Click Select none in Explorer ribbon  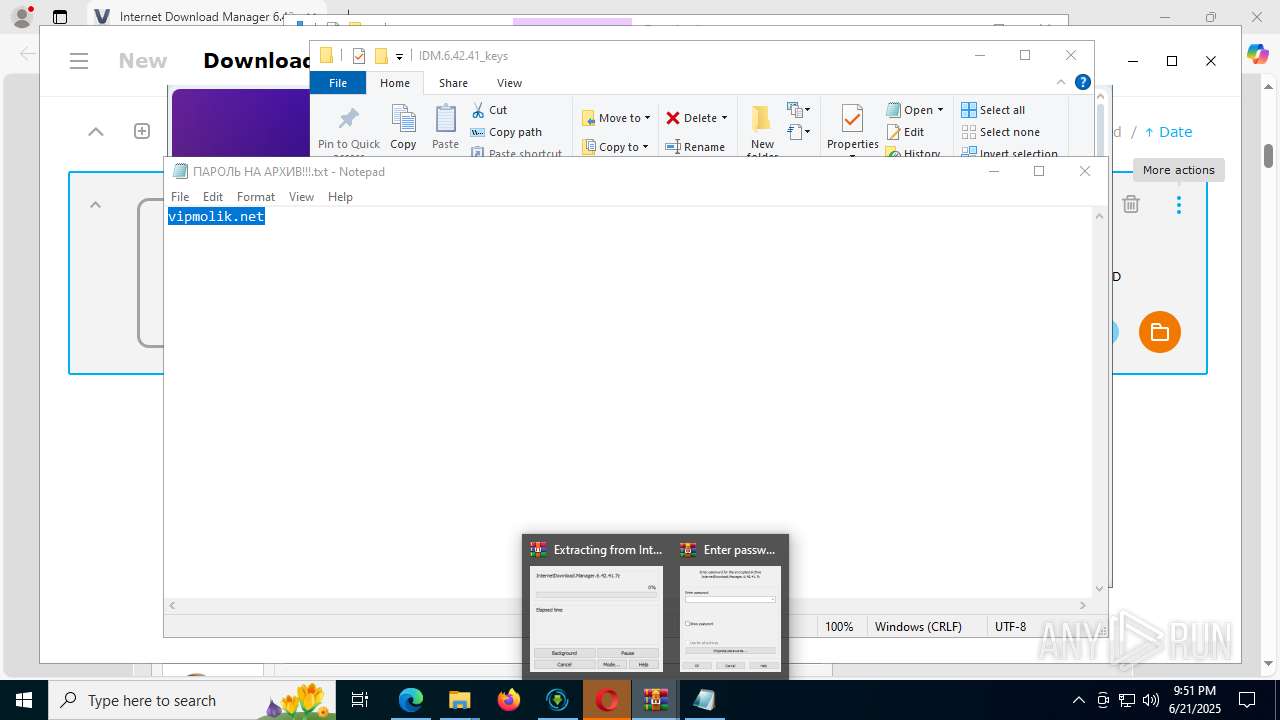coord(1000,132)
